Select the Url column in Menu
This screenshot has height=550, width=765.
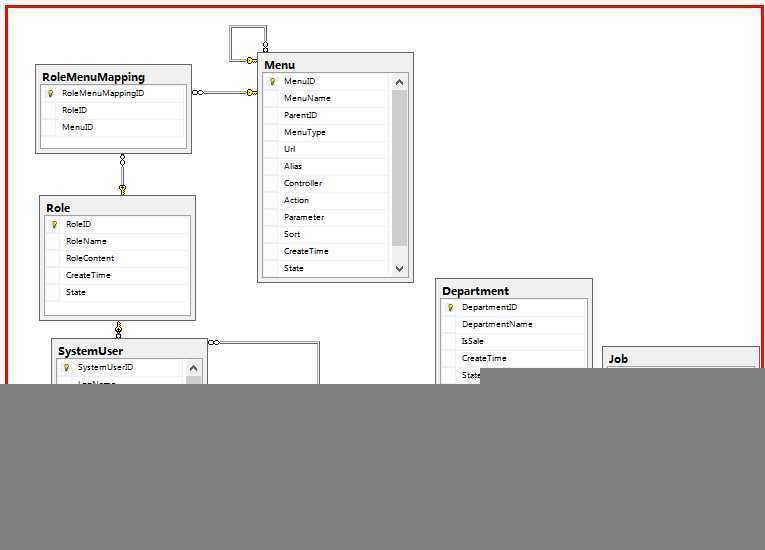click(326, 149)
